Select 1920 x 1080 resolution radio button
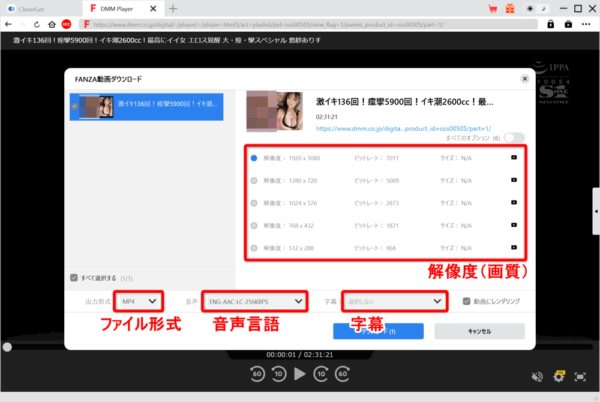Screen dimensions: 600x402 (x=254, y=158)
